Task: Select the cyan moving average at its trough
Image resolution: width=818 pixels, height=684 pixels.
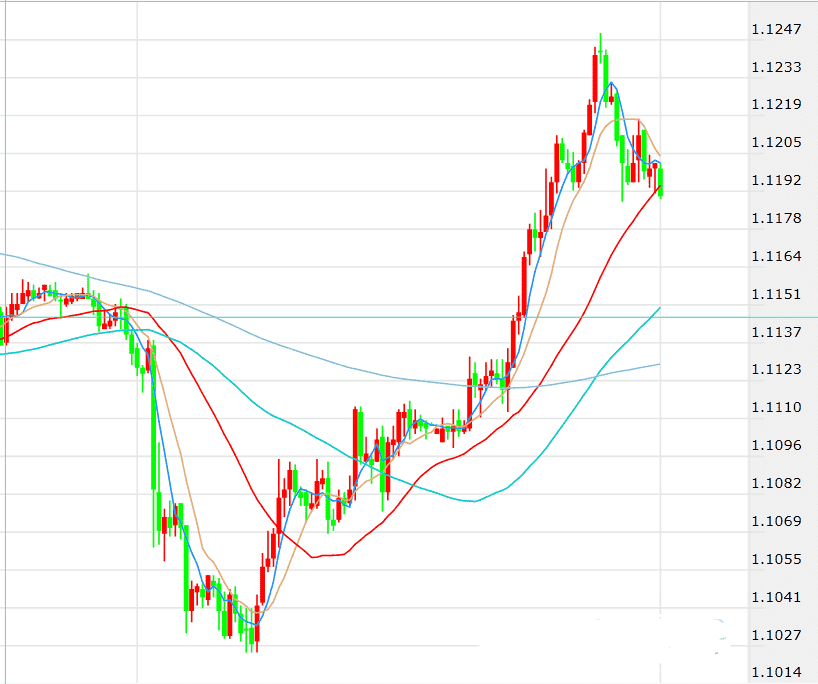Action: point(472,501)
